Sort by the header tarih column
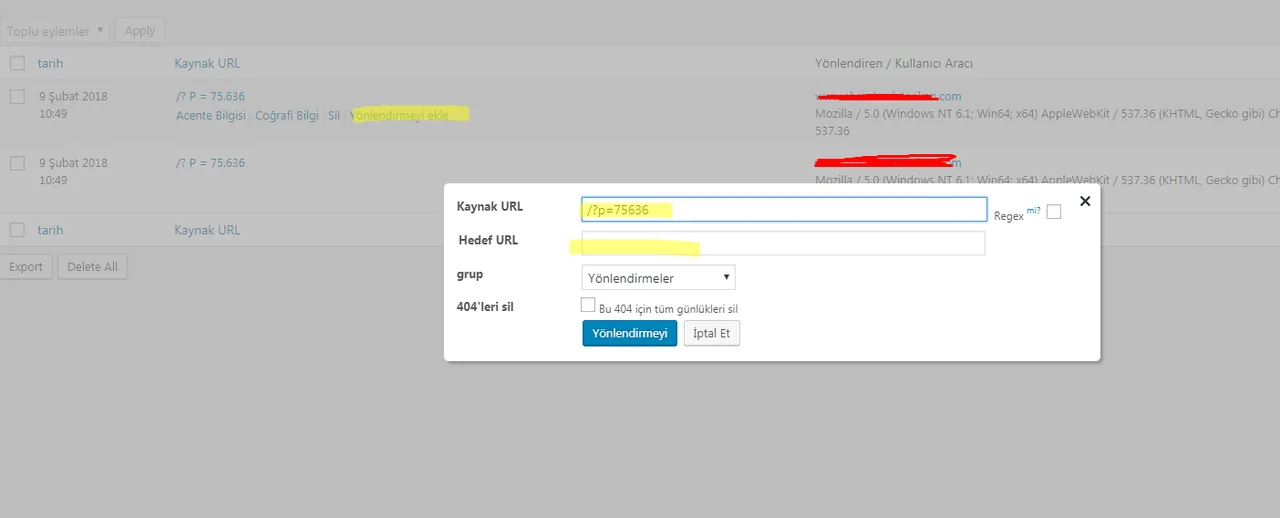1280x518 pixels. 50,63
